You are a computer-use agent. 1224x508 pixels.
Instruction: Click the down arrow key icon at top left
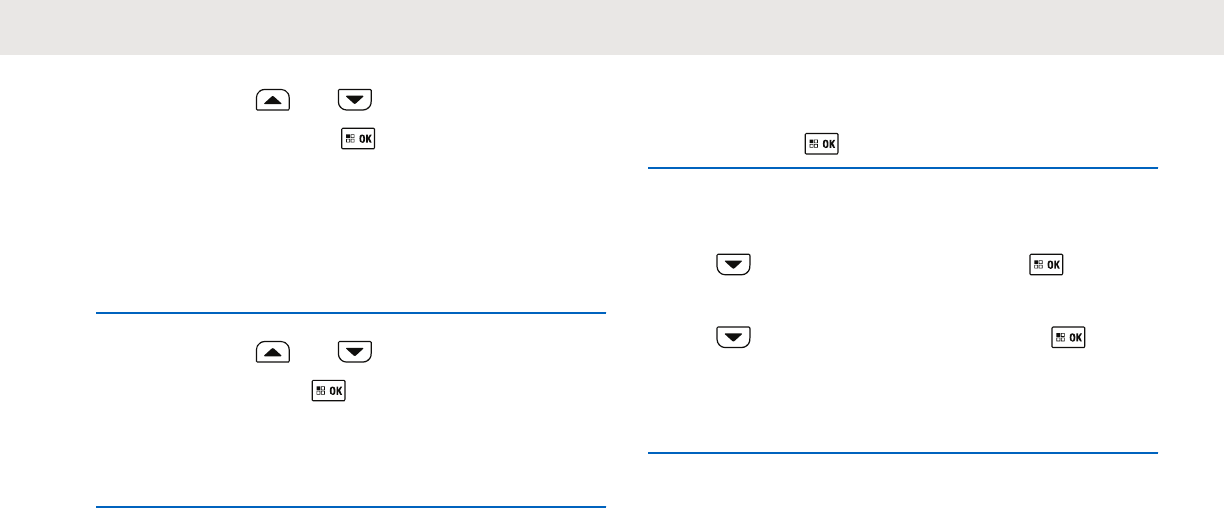(355, 99)
